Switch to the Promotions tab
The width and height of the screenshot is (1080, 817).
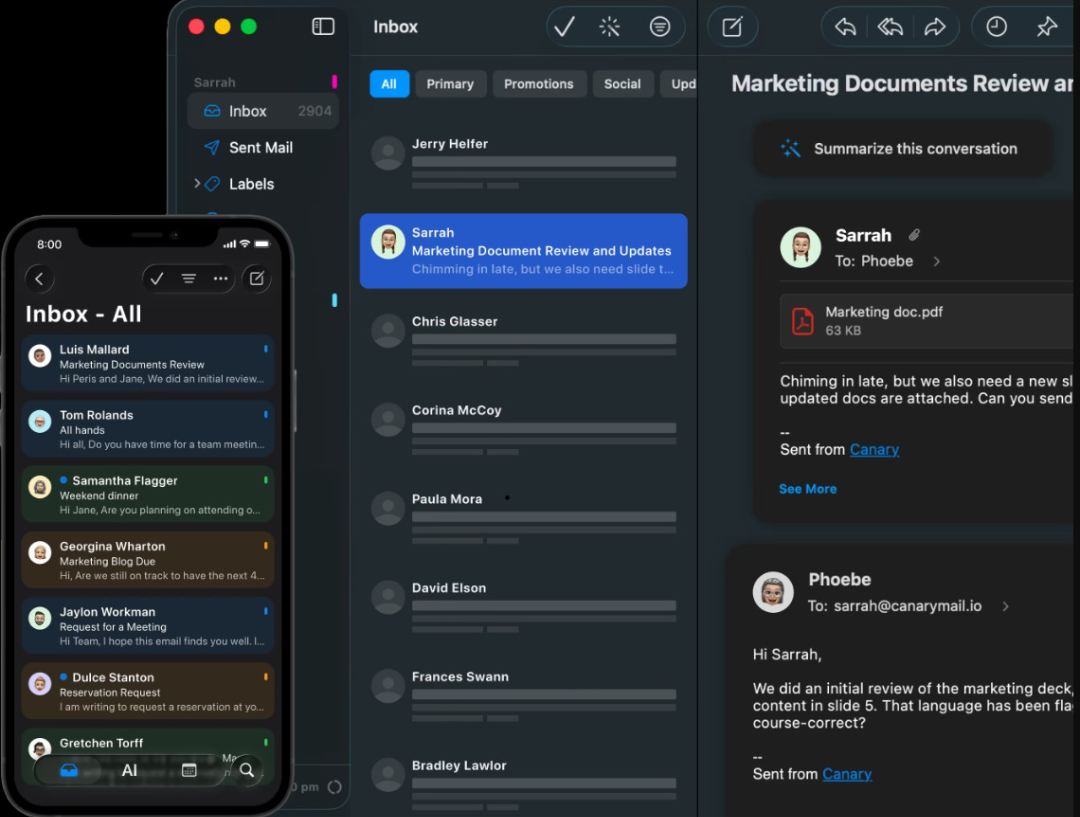pos(539,84)
